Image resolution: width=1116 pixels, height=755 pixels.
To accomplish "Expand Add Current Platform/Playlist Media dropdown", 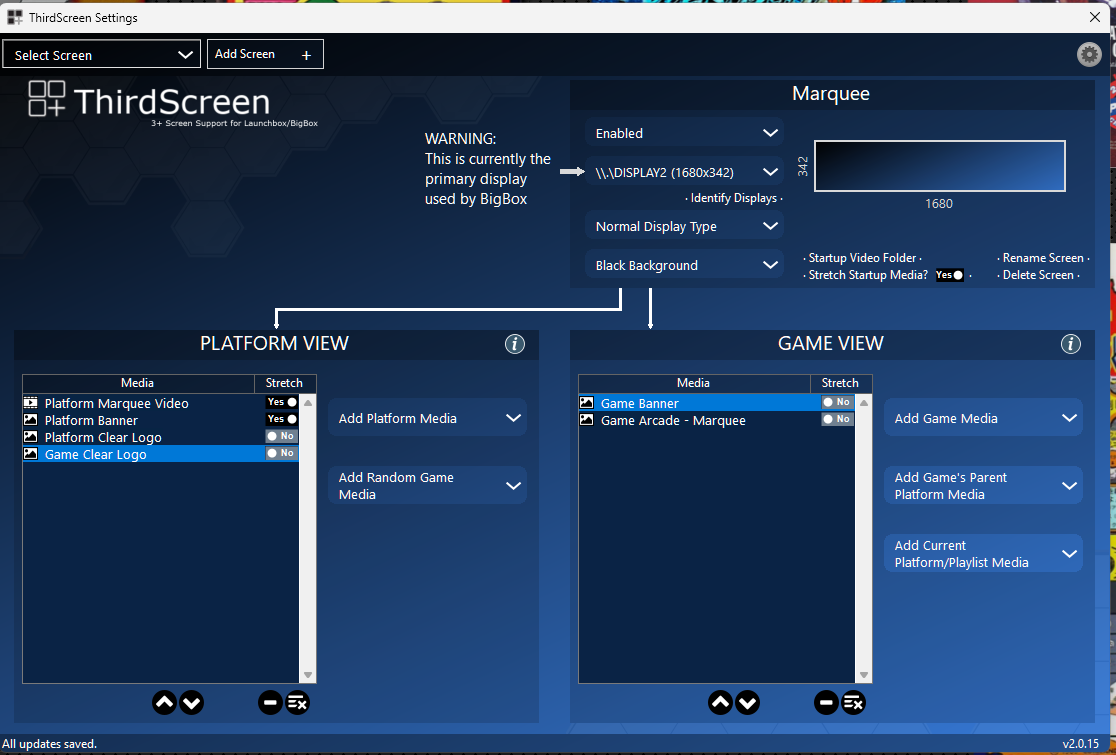I will (984, 554).
